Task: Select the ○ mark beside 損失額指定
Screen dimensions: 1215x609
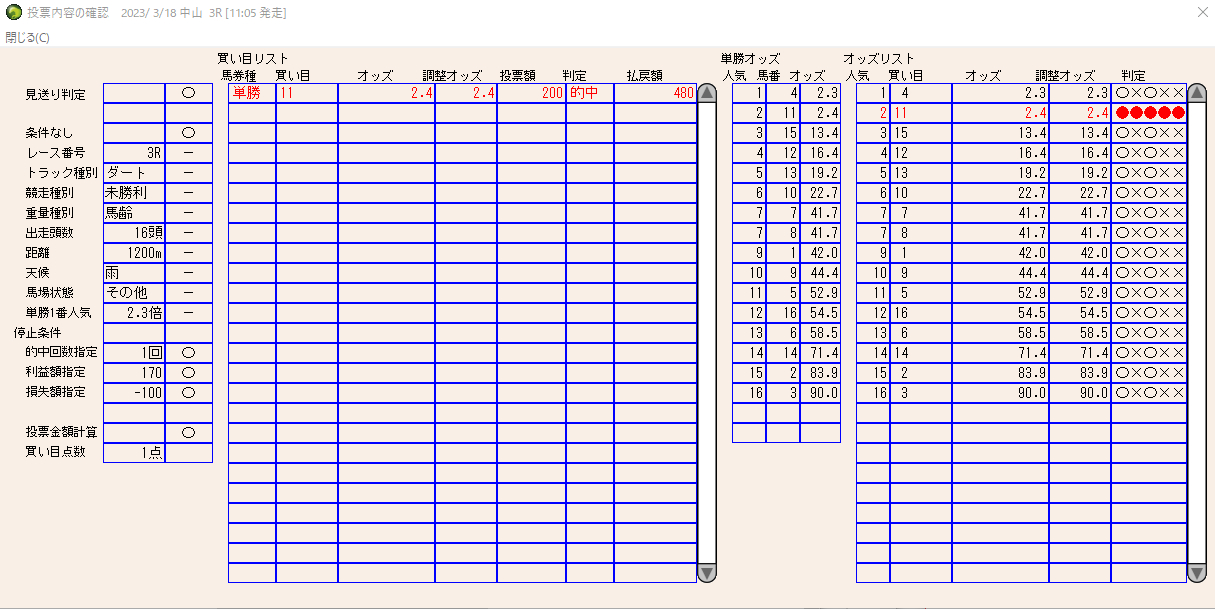Action: 188,393
